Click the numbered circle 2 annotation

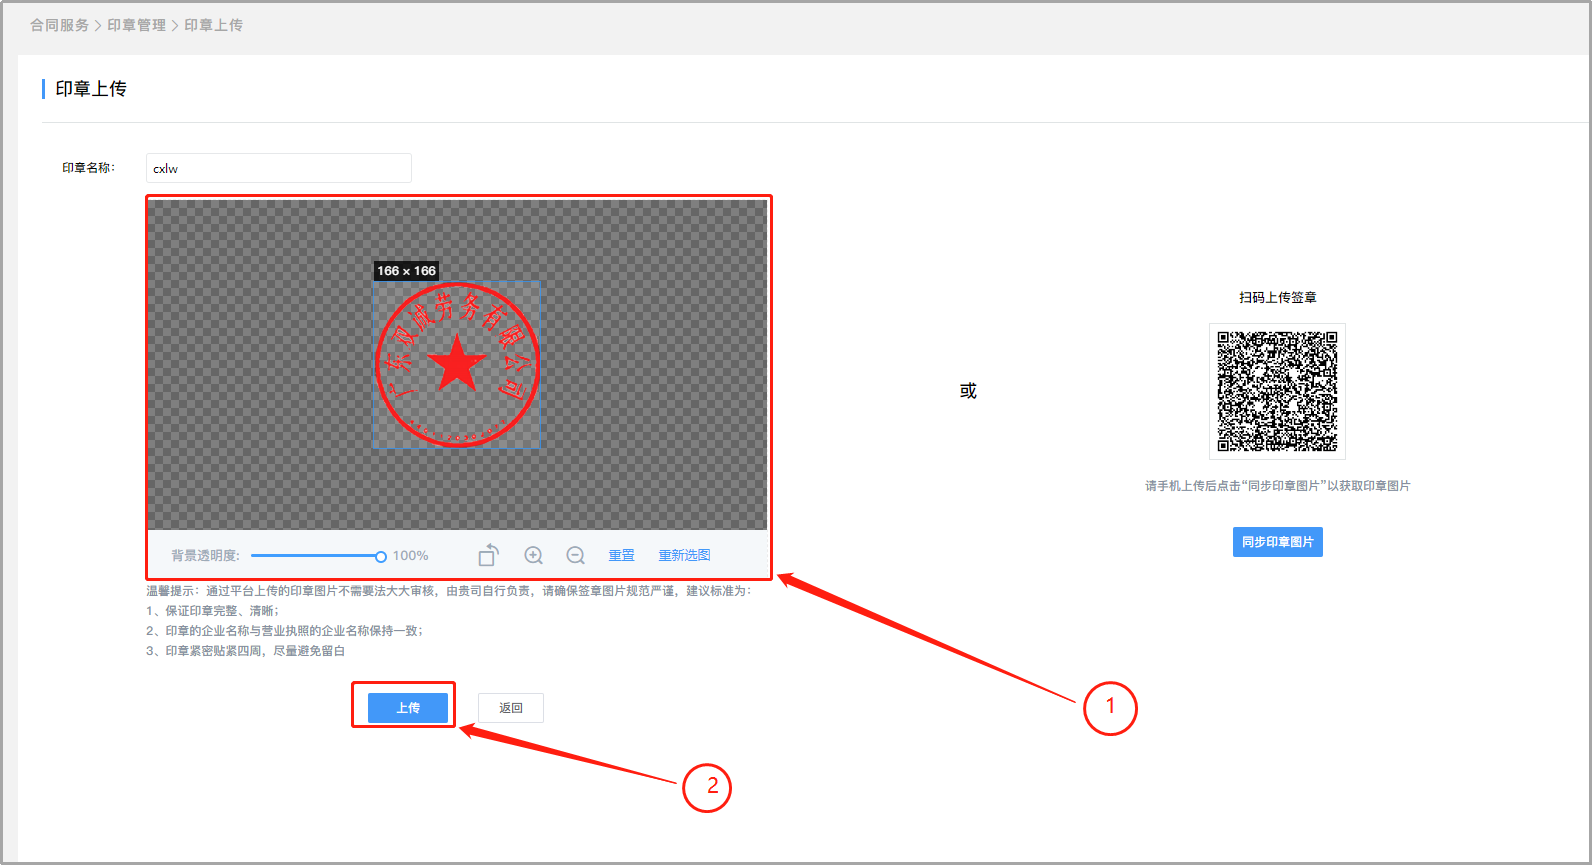tap(707, 787)
